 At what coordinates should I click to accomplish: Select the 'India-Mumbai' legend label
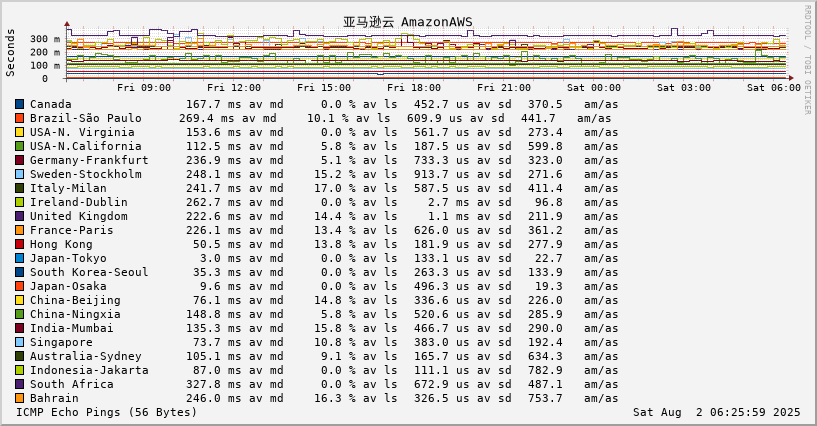coord(71,328)
